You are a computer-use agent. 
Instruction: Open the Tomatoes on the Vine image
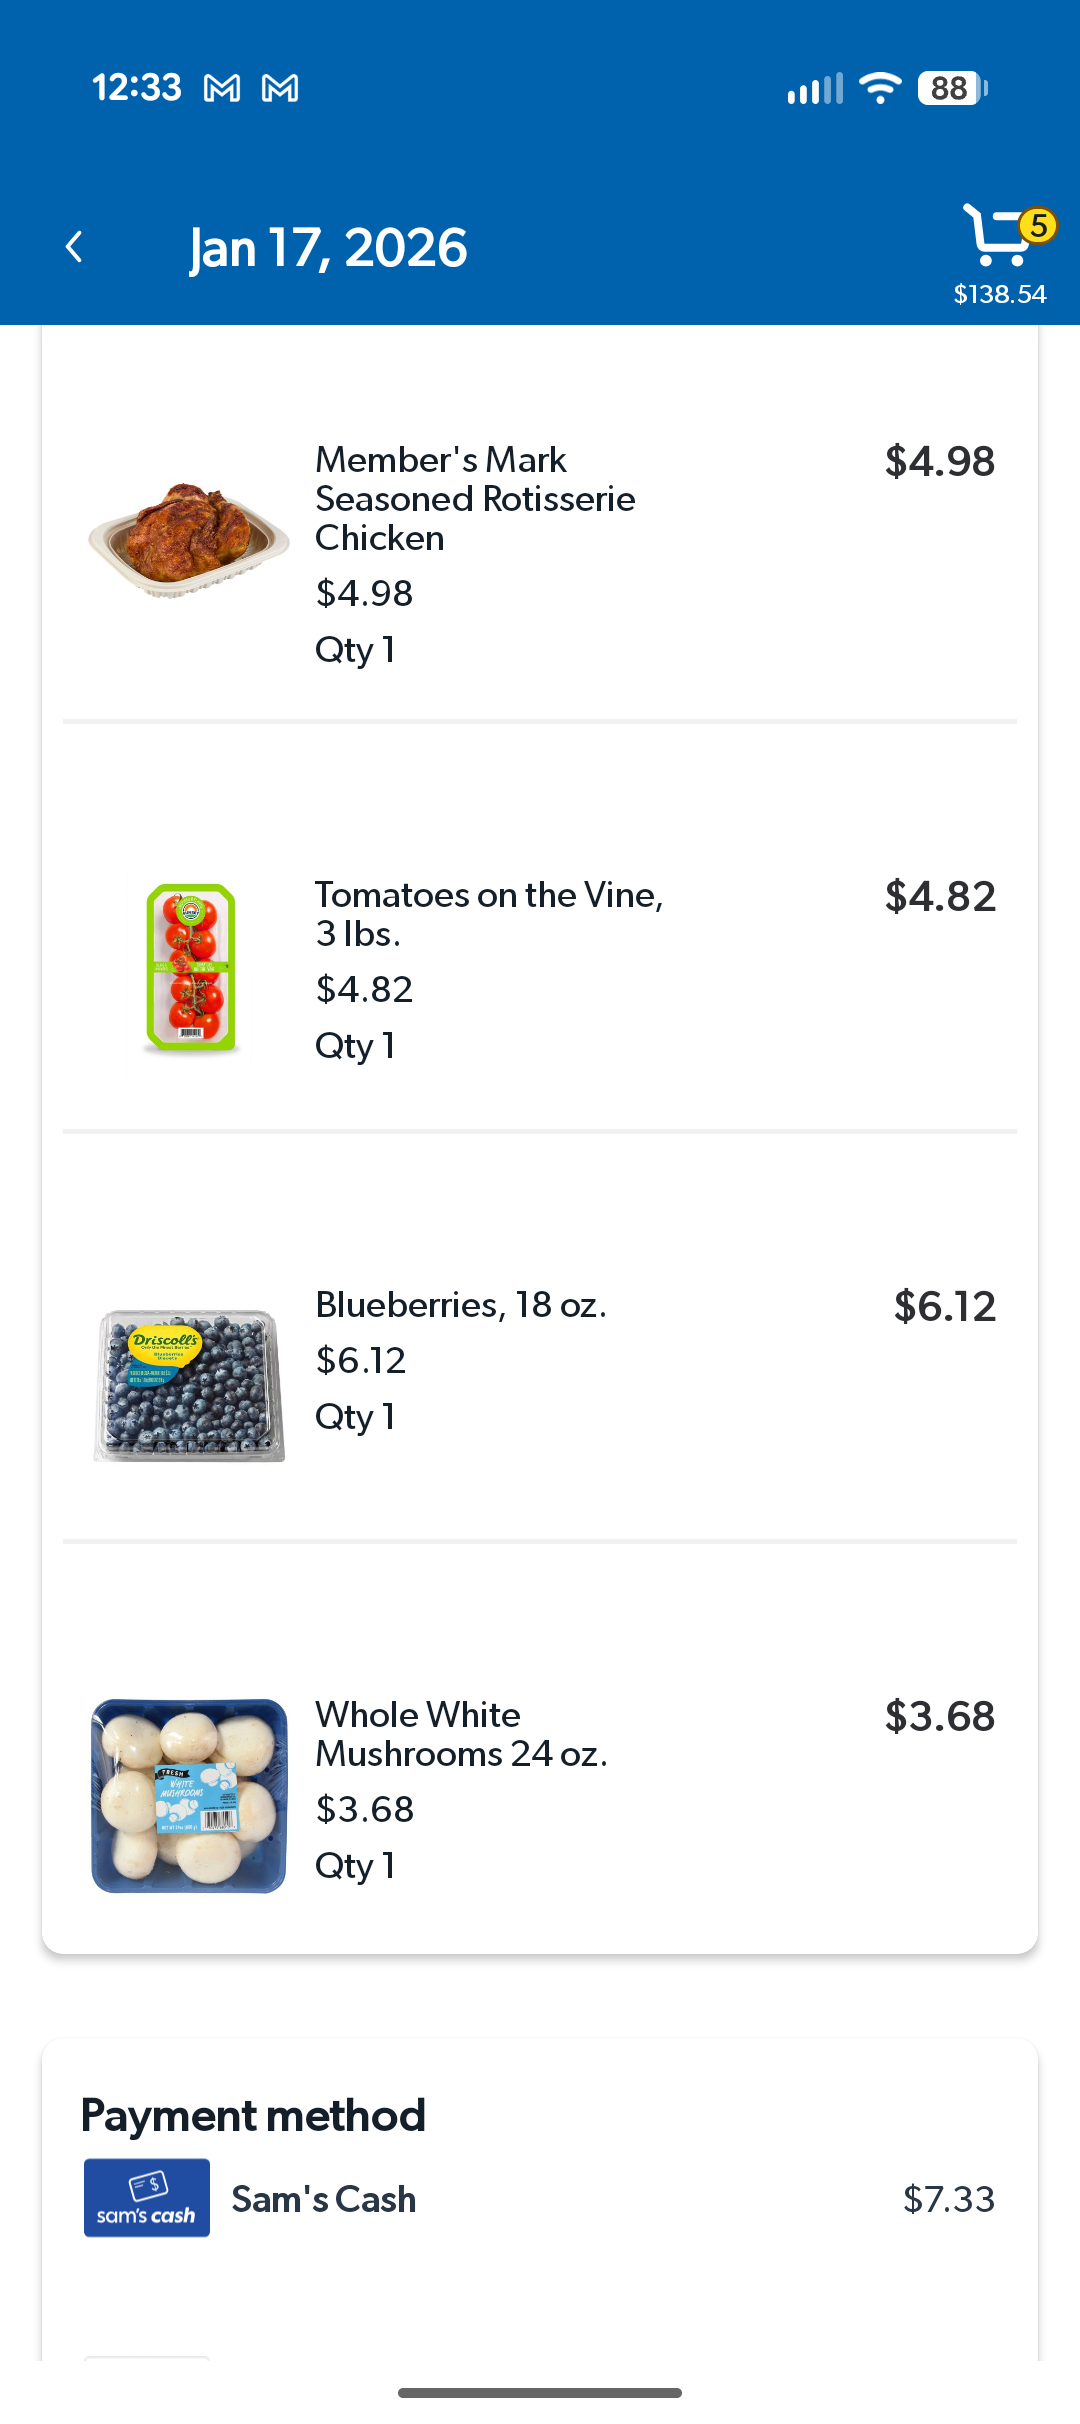[190, 967]
